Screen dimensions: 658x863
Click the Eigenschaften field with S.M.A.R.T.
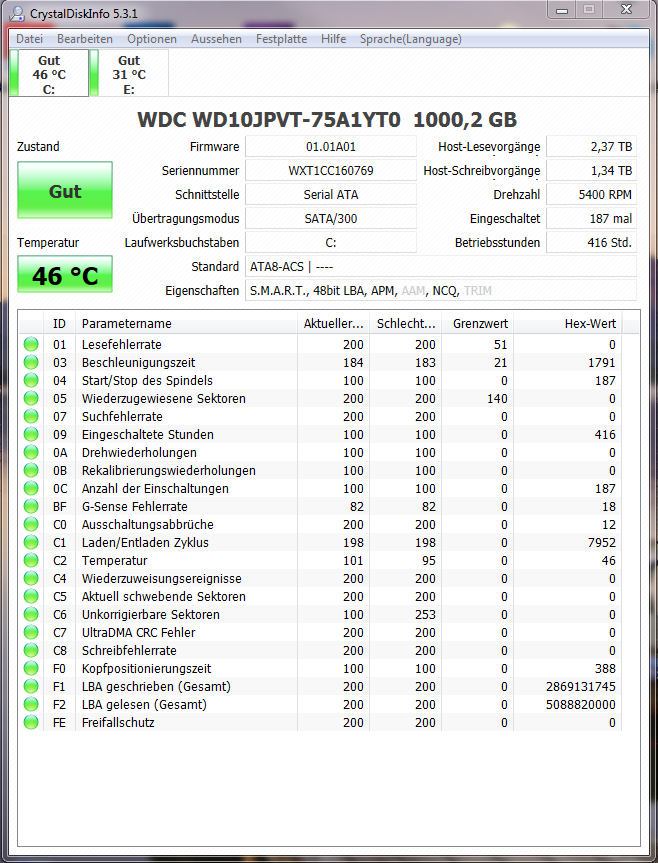441,291
